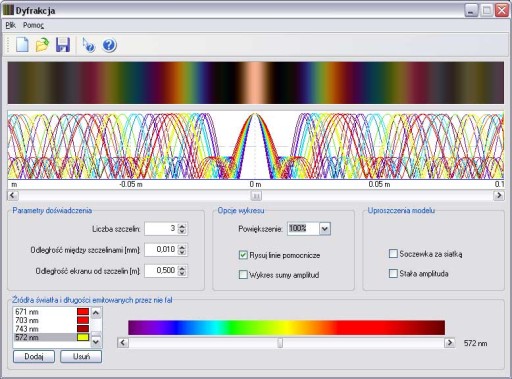Click the dark red swatch next to 743 nm

[83, 329]
